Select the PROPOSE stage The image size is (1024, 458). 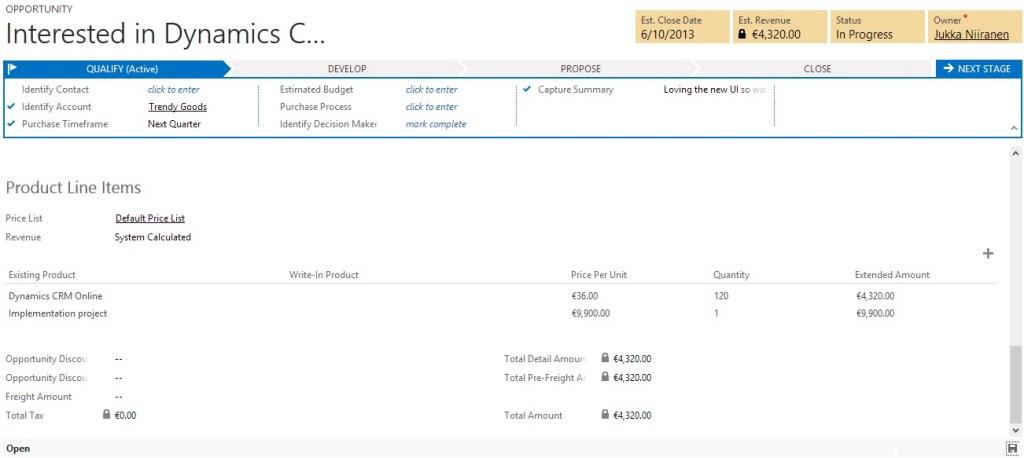coord(581,69)
